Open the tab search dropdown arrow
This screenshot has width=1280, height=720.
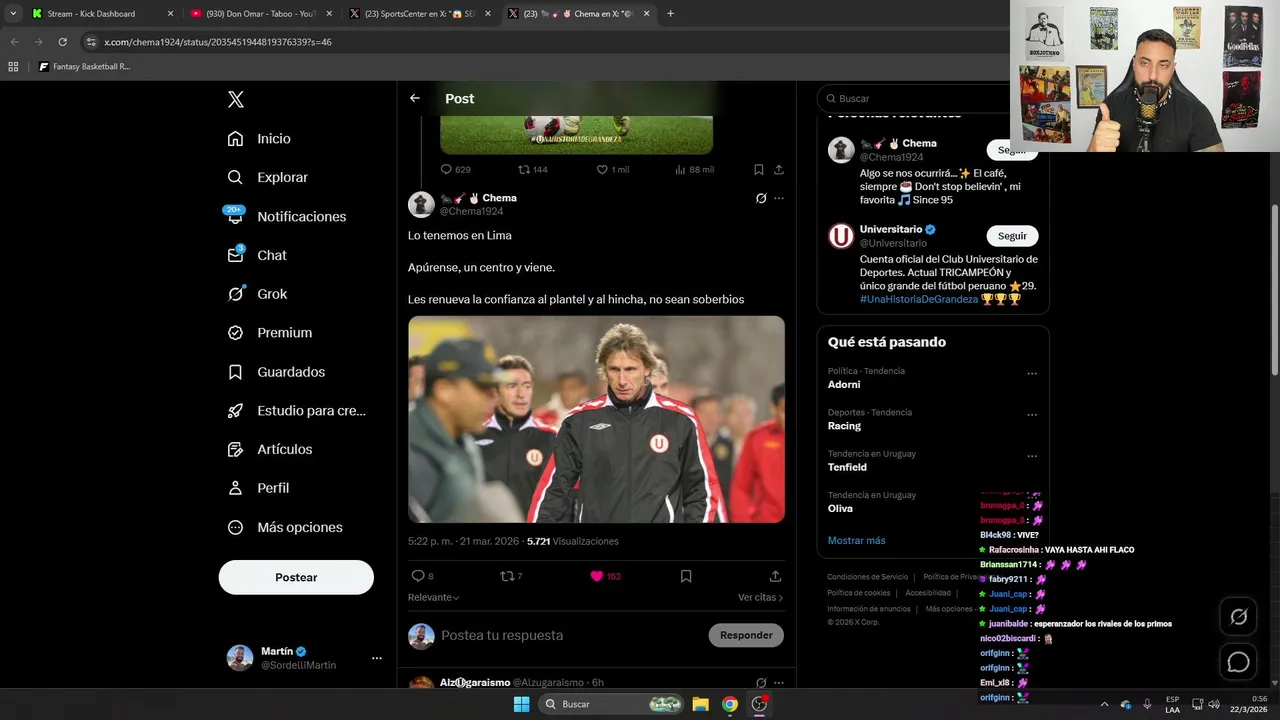(13, 14)
